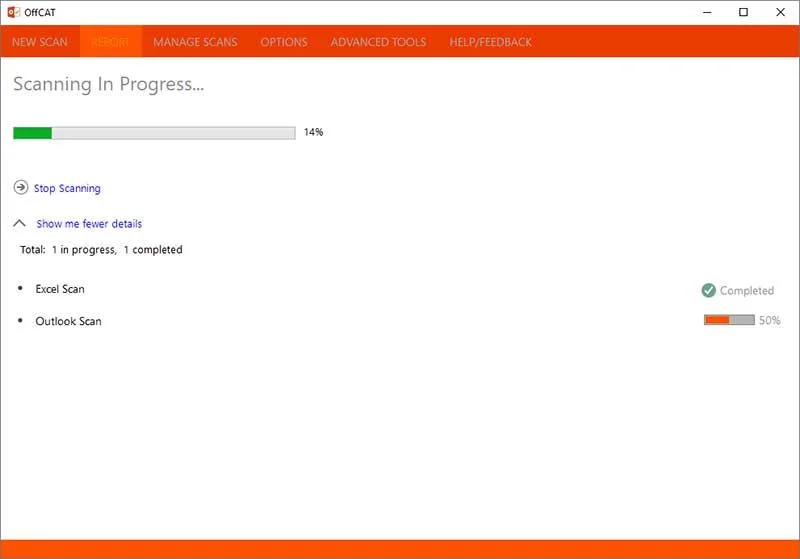Click the arrow icon beside Stop Scanning
This screenshot has width=800, height=559.
[21, 188]
